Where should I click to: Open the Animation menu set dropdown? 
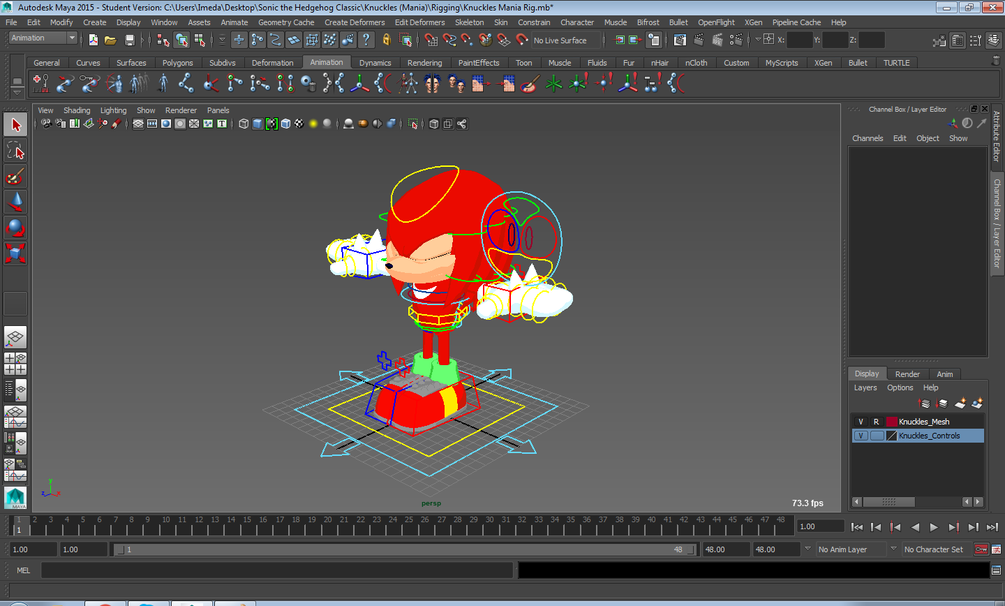point(38,38)
